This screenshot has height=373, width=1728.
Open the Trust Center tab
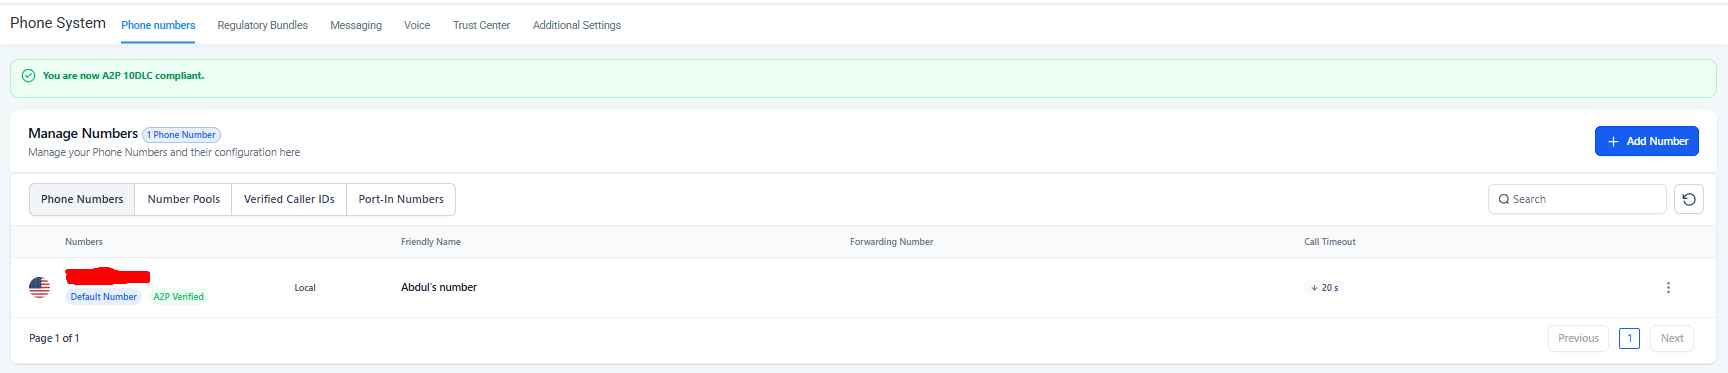[x=481, y=25]
